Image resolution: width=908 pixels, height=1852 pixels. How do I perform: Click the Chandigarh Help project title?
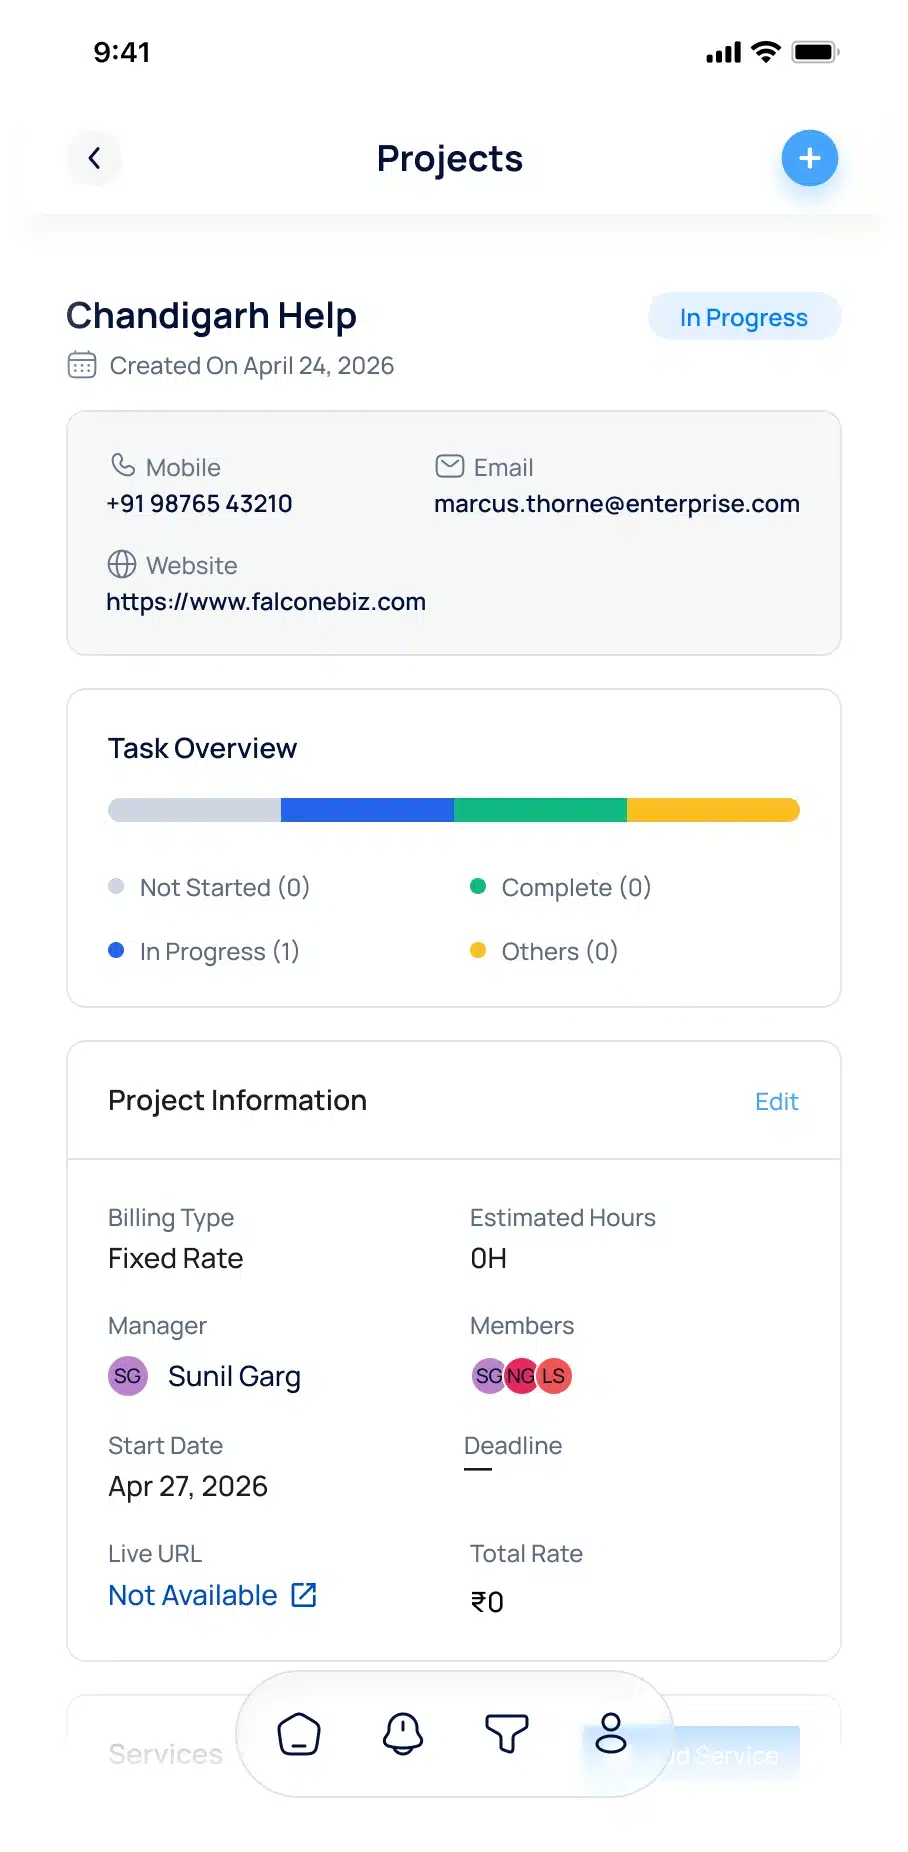pyautogui.click(x=211, y=316)
